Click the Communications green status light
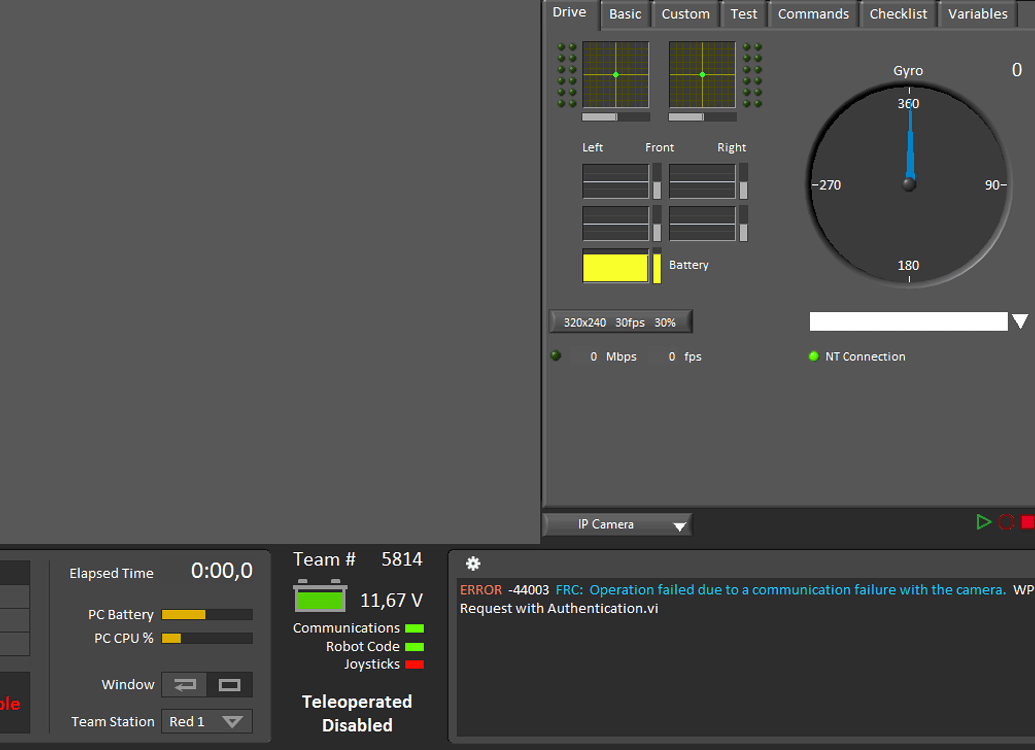The image size is (1035, 750). [415, 629]
